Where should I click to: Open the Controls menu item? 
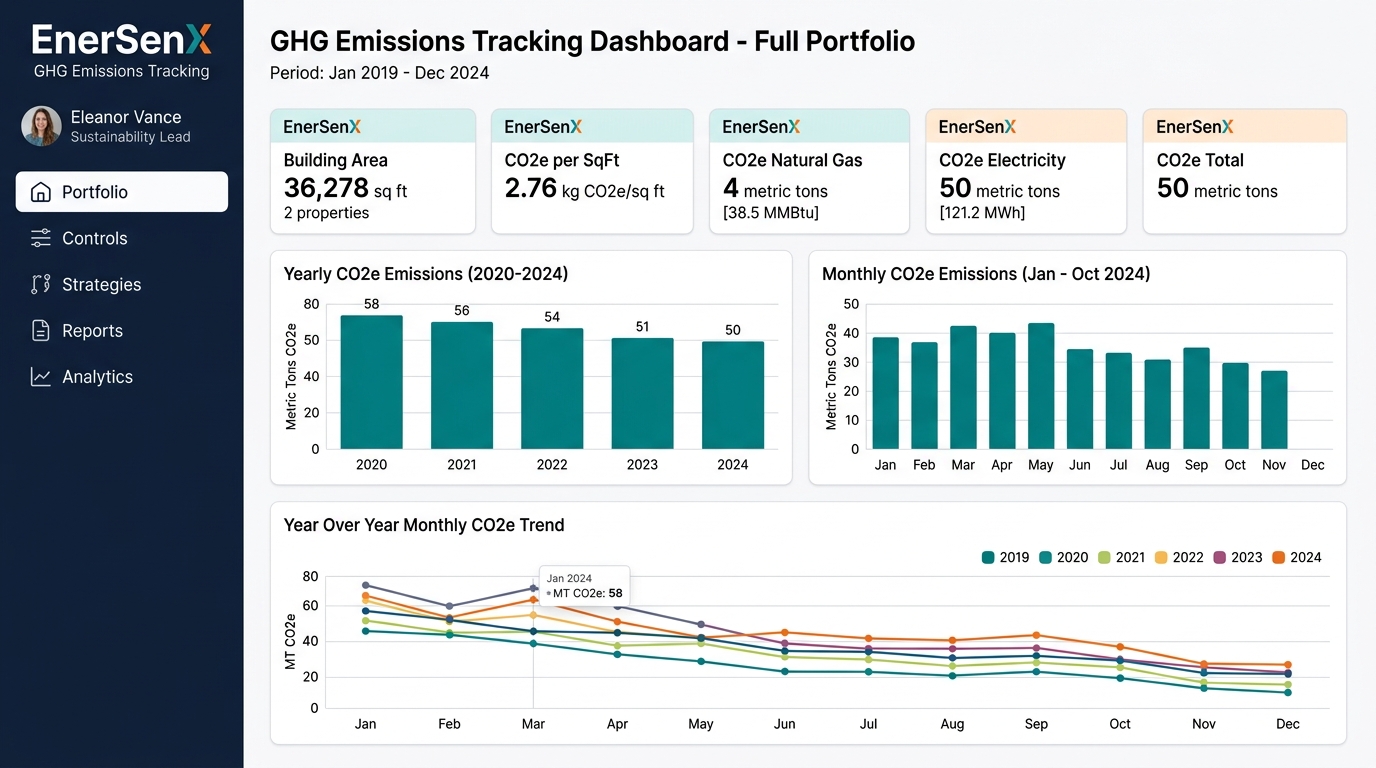[x=122, y=238]
